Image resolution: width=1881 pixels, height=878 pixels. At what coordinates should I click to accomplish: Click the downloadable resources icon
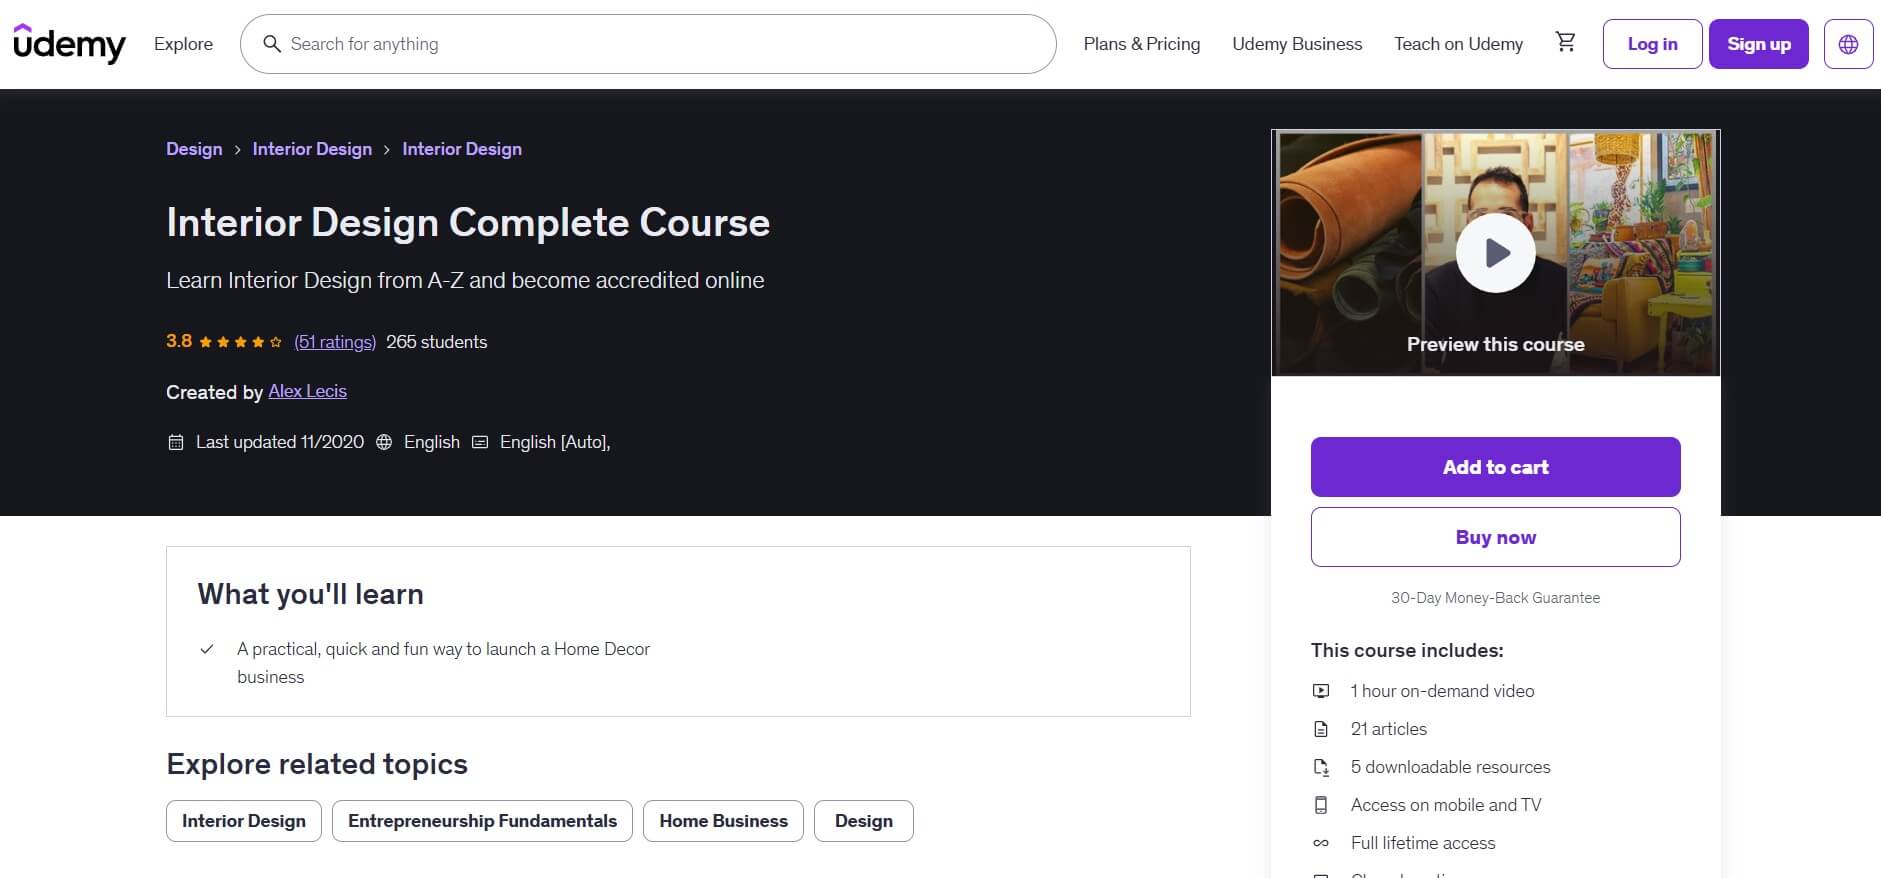point(1321,767)
